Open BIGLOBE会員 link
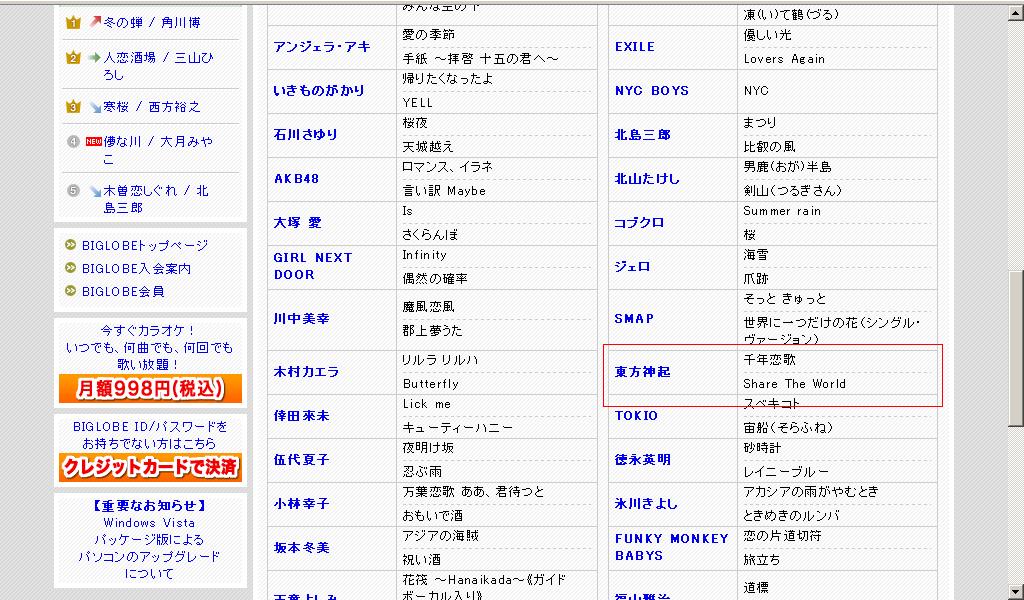The width and height of the screenshot is (1024, 600). (x=123, y=291)
